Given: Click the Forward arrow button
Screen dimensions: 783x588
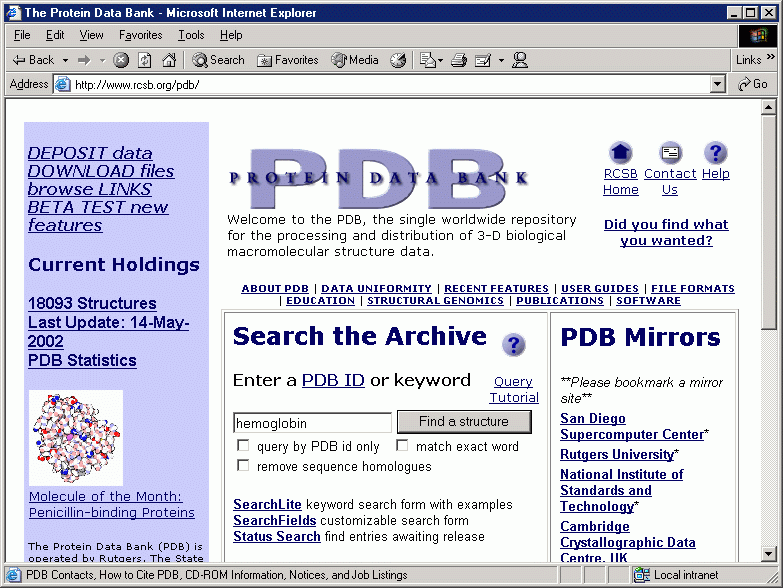Looking at the screenshot, I should pyautogui.click(x=84, y=60).
